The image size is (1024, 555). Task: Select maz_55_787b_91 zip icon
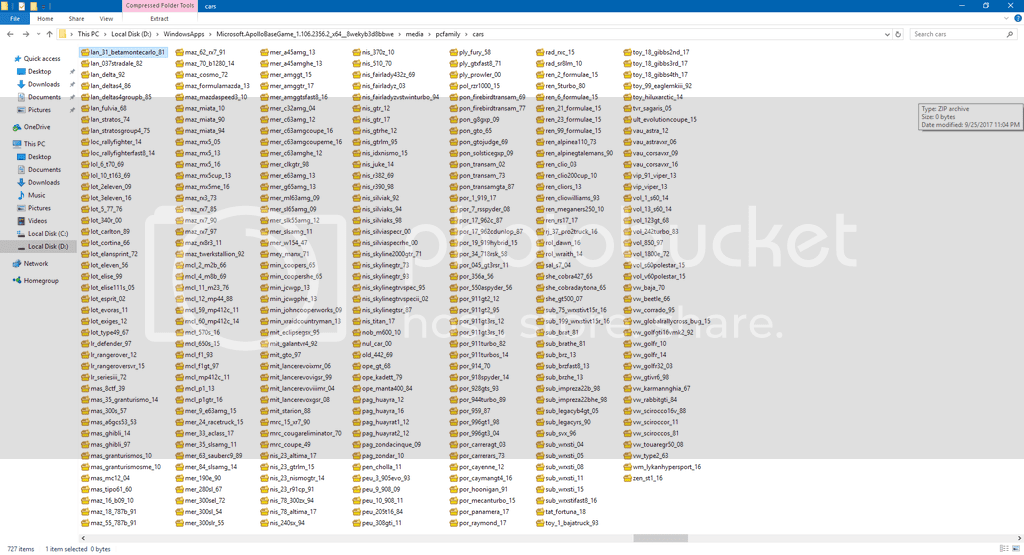click(x=85, y=523)
